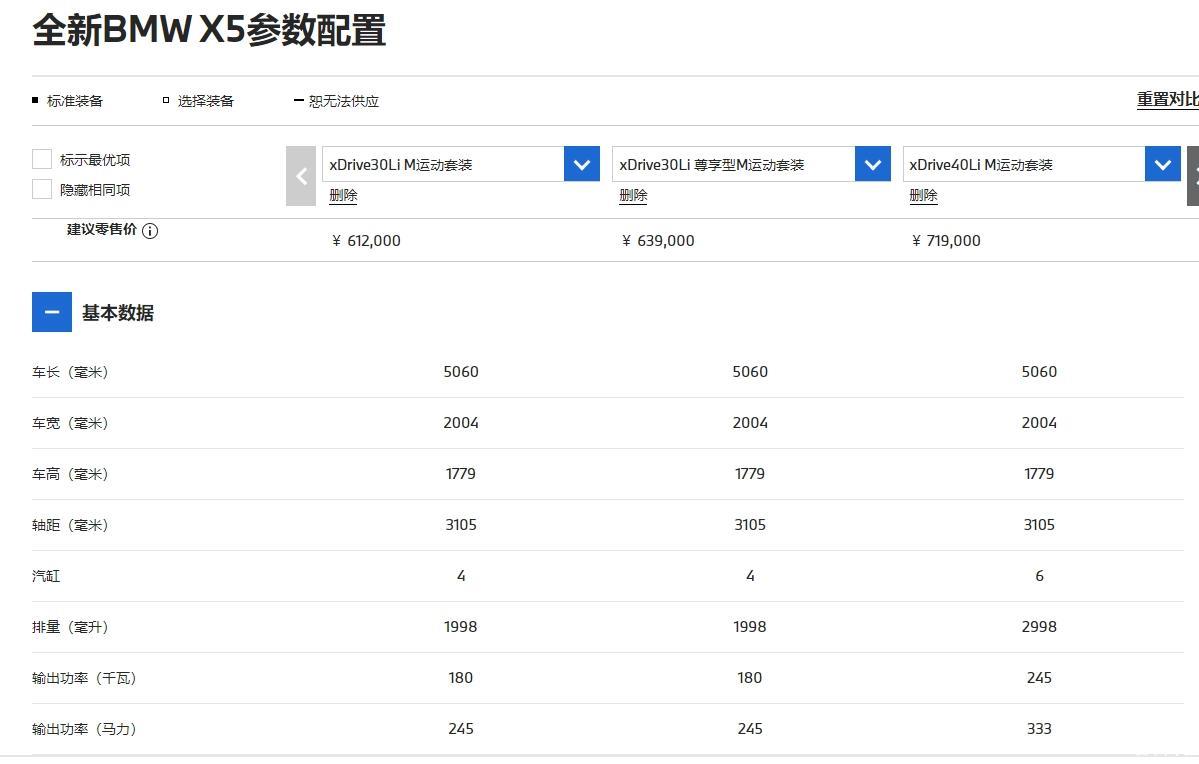Click the 标准装备 legend item
The image size is (1199, 764).
tap(67, 101)
